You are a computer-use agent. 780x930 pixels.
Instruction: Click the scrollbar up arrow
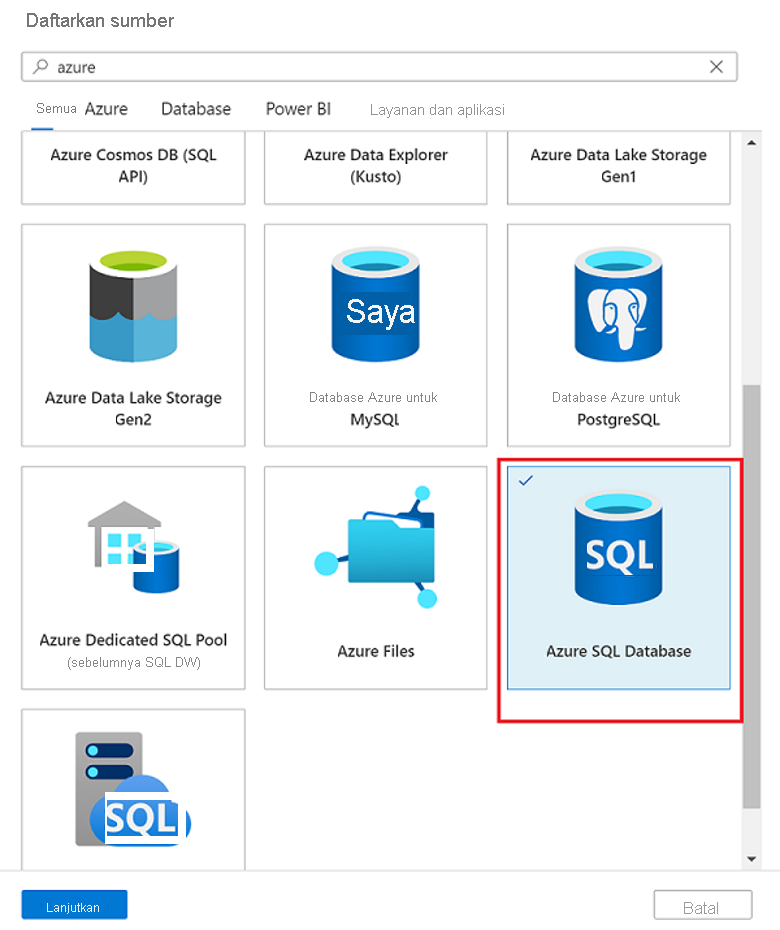tap(752, 142)
